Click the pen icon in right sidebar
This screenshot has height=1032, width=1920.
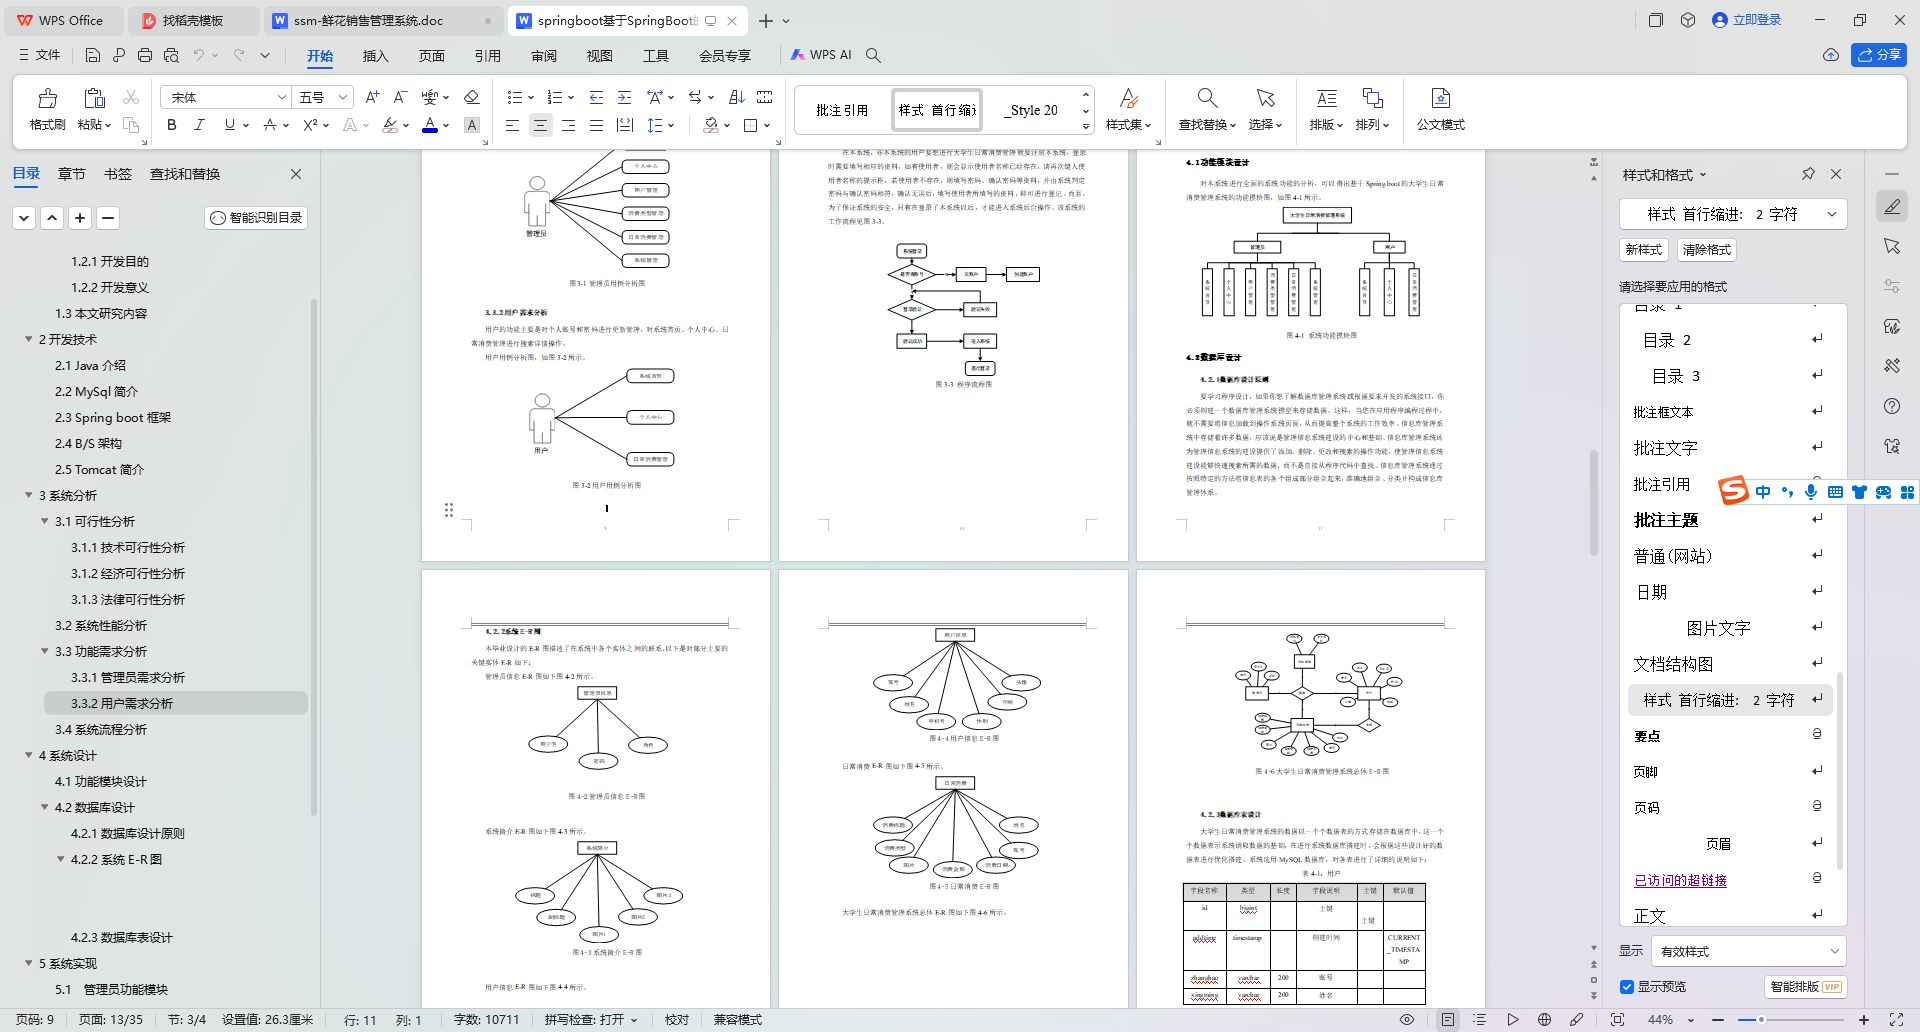[1892, 207]
